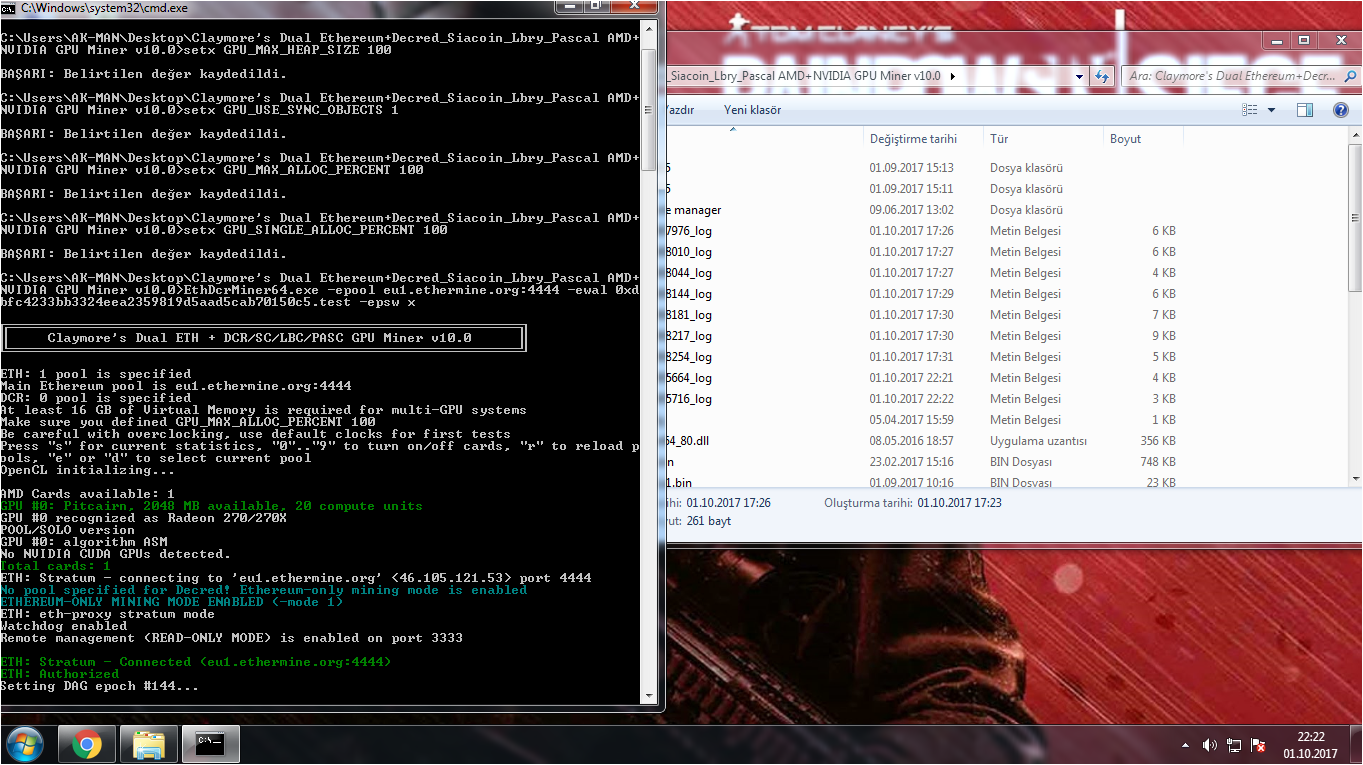Click the date 09.06.2017 13:02
This screenshot has height=765, width=1363.
[x=911, y=210]
